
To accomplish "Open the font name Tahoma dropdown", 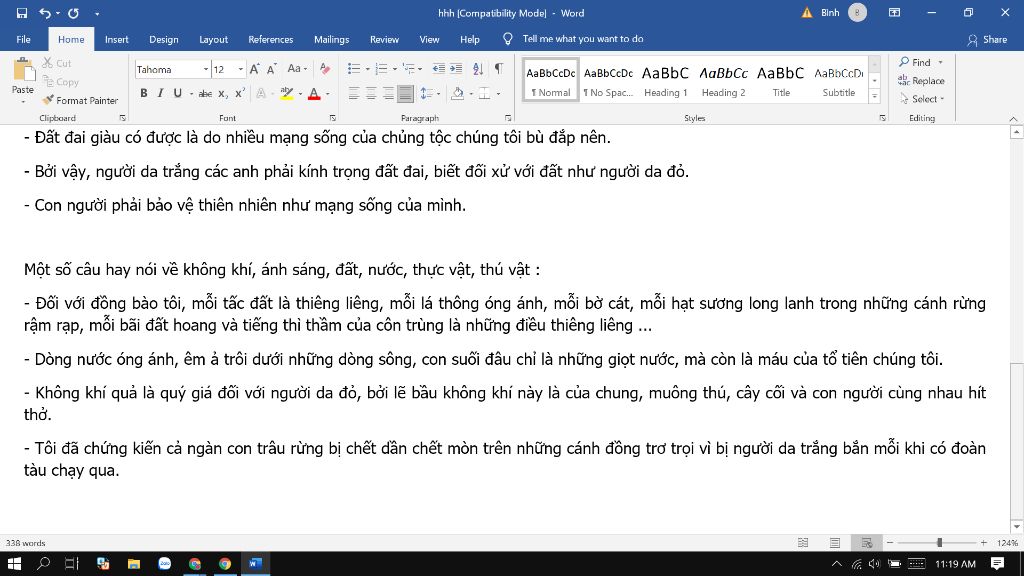I will (206, 69).
